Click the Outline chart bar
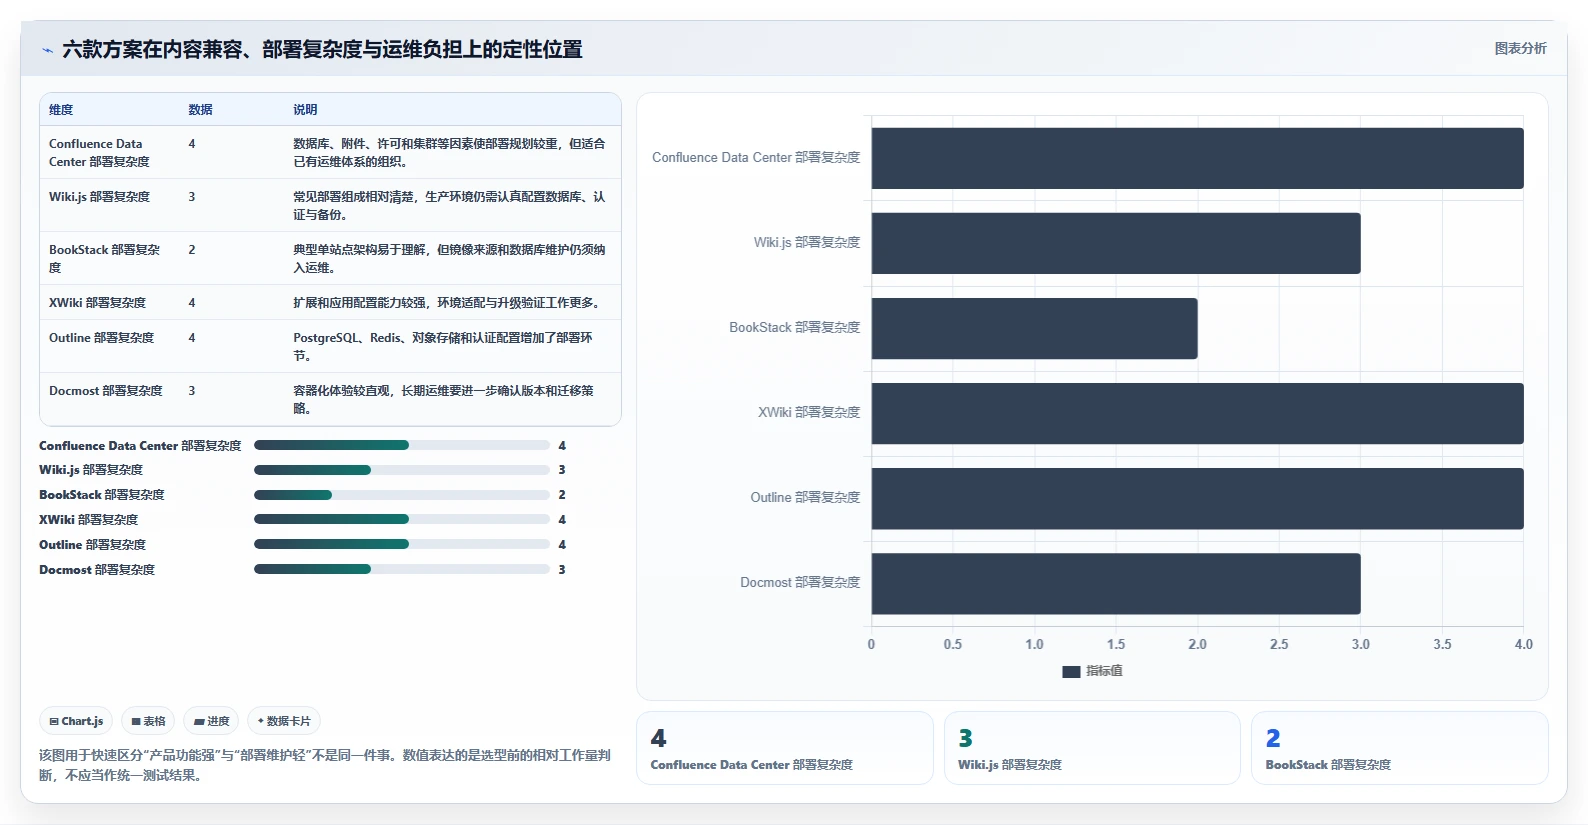Screen dimensions: 1588x825 pos(1197,498)
